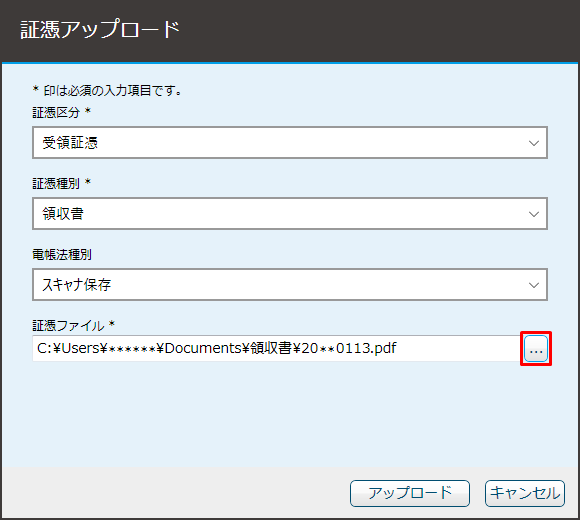Click the 証憑区分 field label
The width and height of the screenshot is (580, 520).
point(56,113)
